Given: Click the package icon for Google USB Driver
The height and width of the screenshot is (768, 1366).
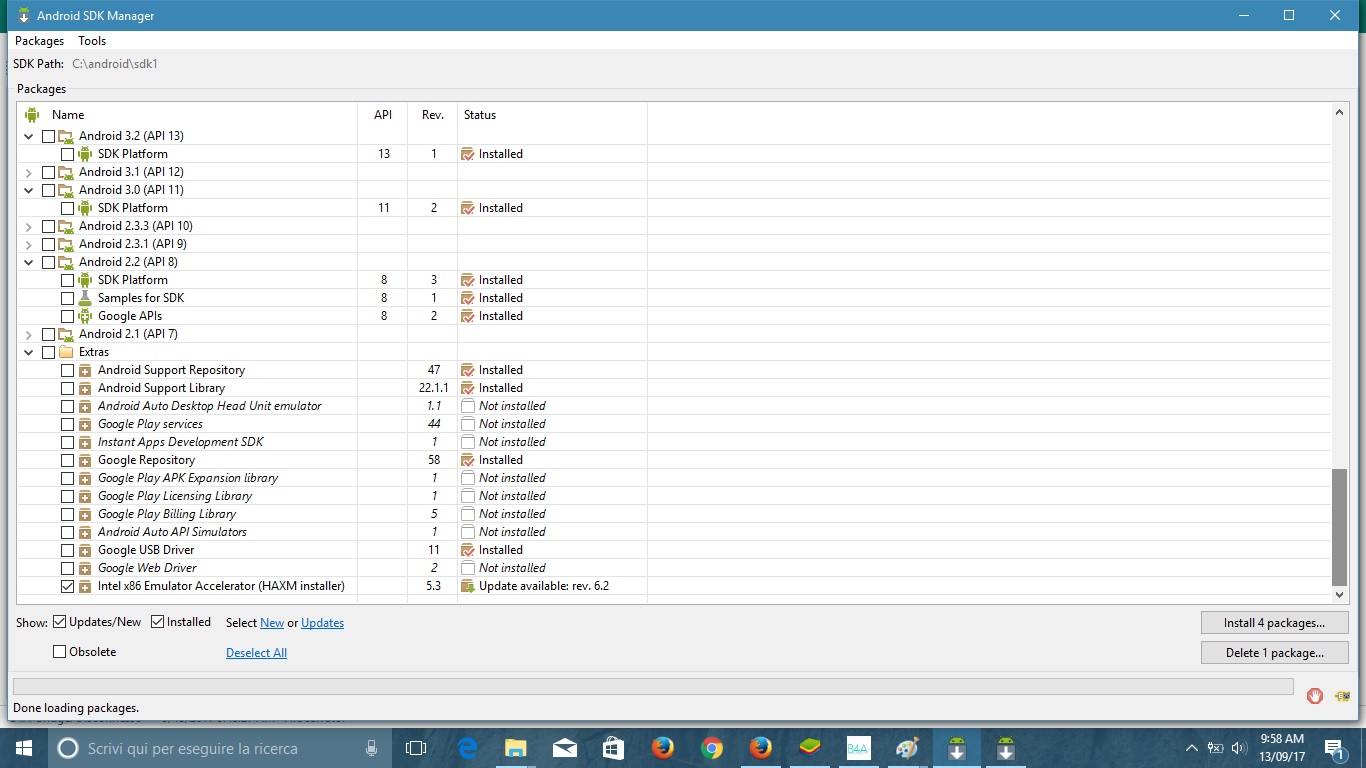Looking at the screenshot, I should click(x=85, y=550).
